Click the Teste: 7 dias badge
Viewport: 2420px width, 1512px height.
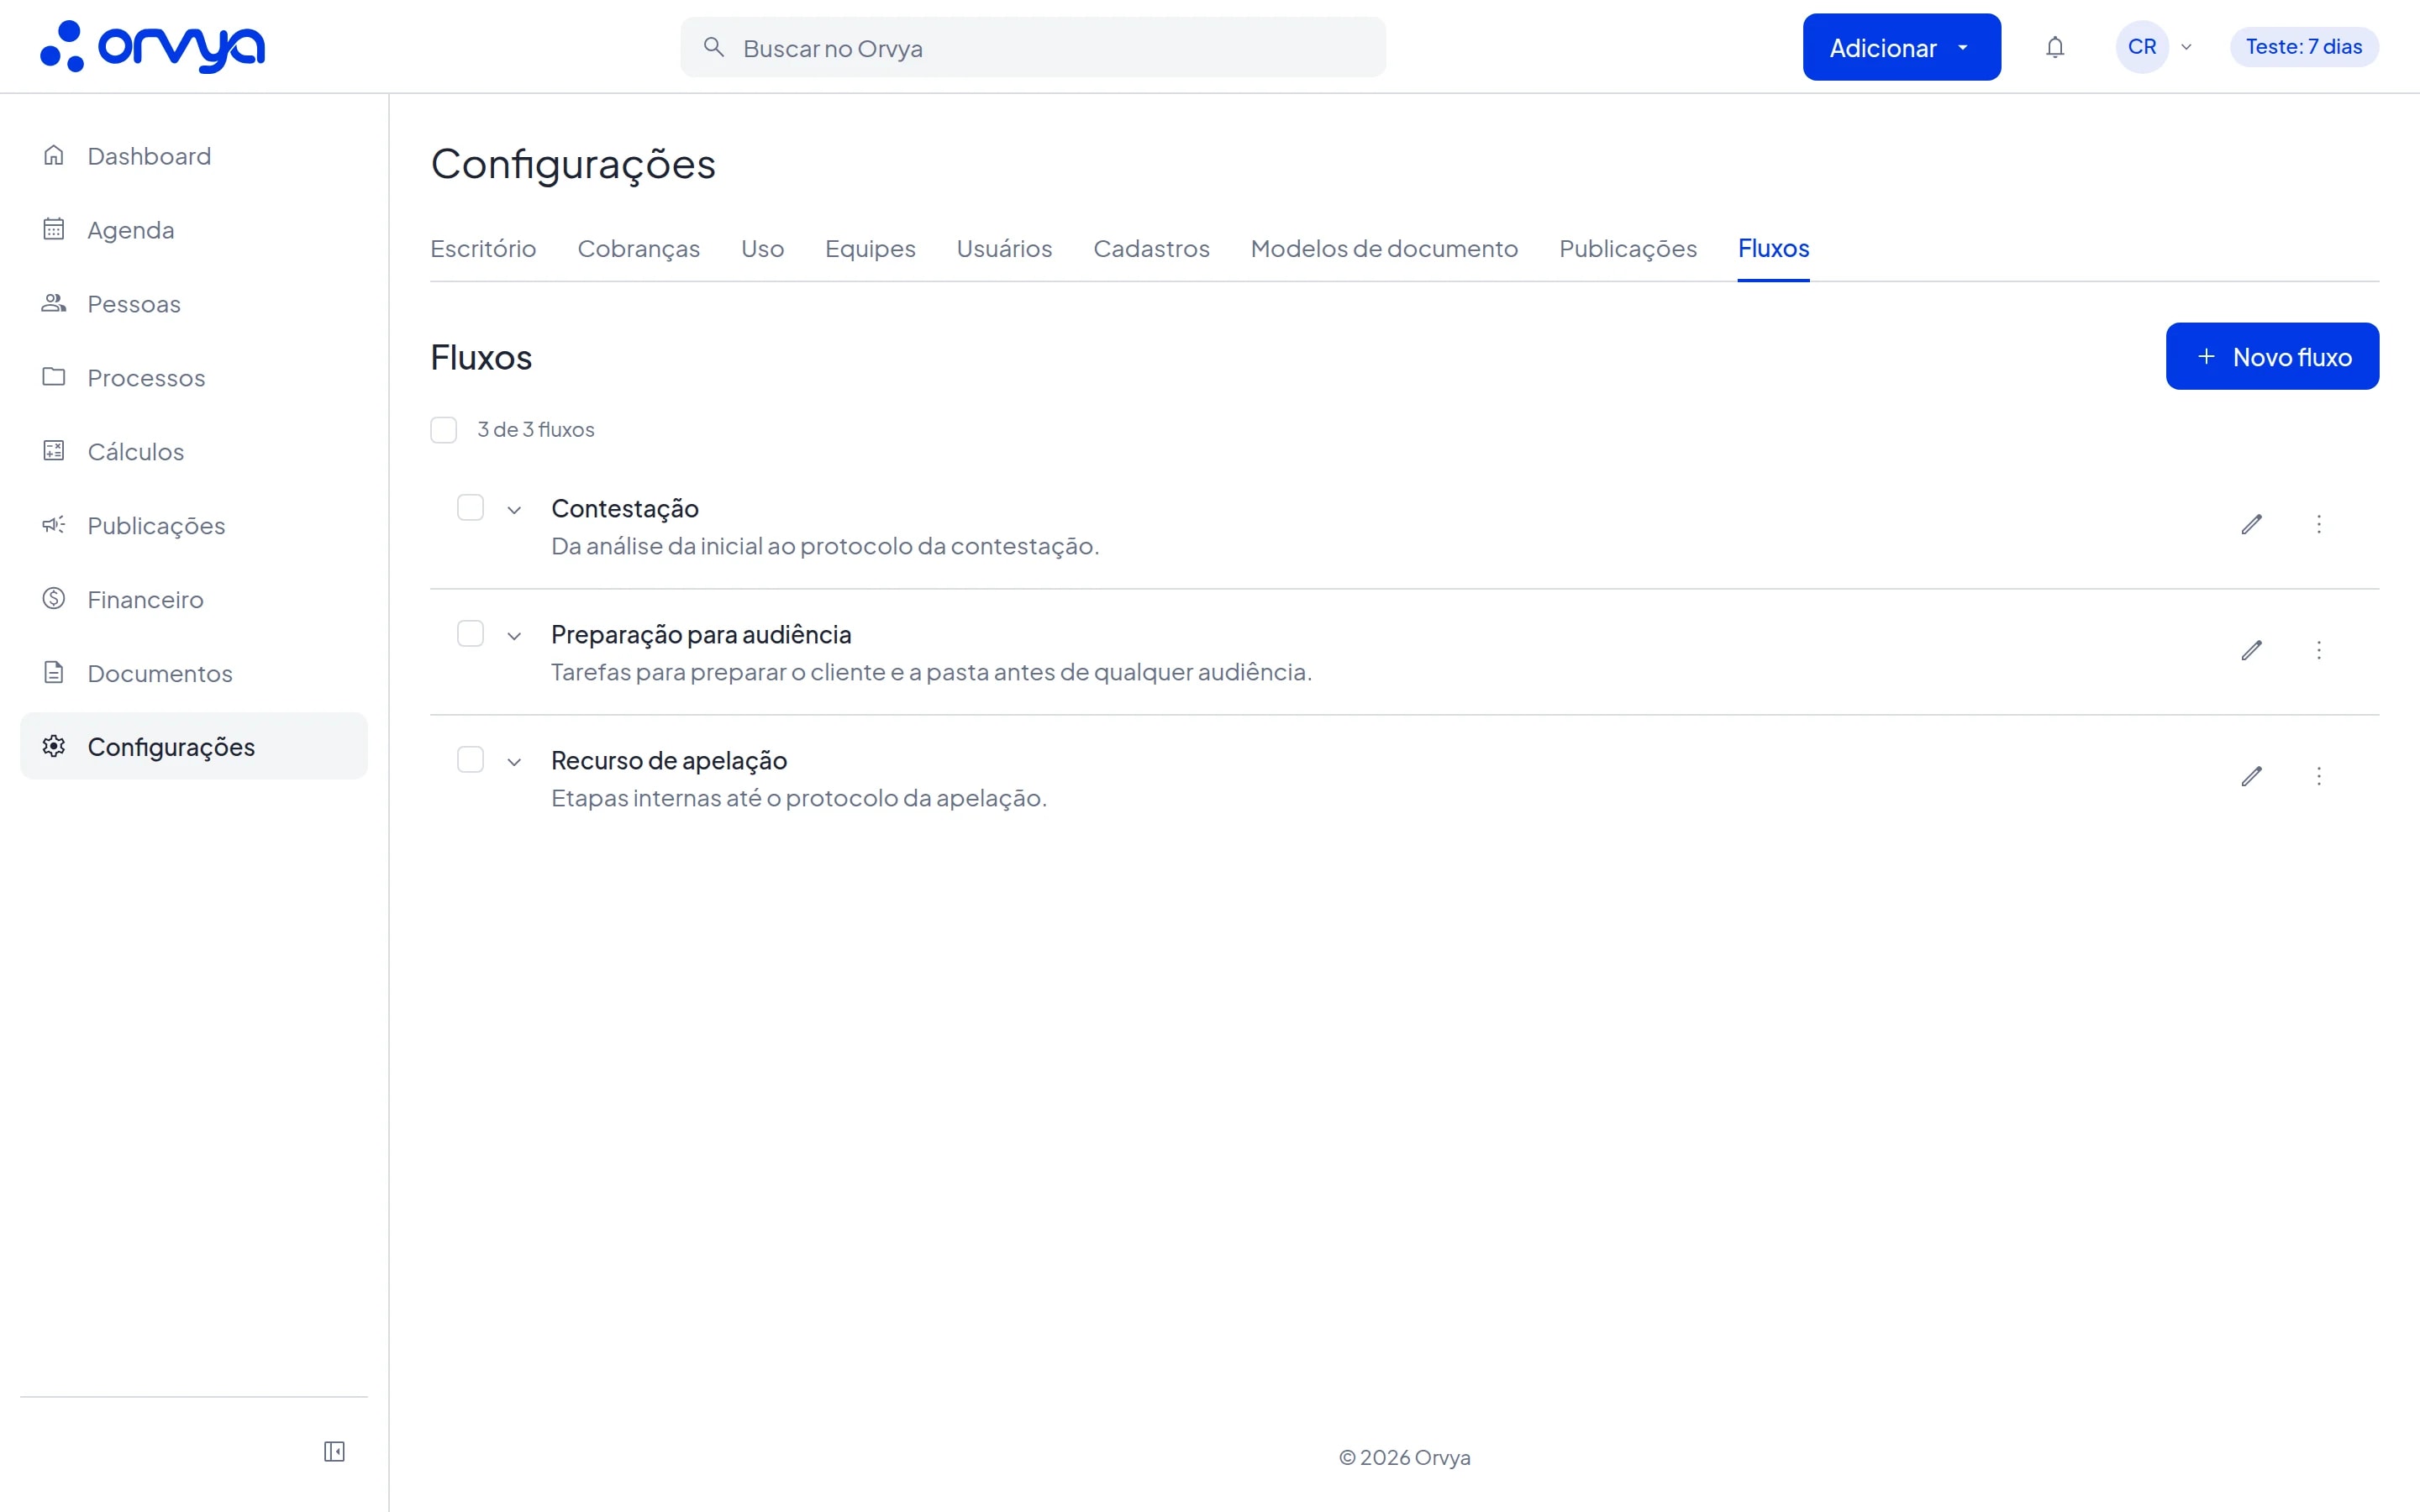[x=2304, y=47]
